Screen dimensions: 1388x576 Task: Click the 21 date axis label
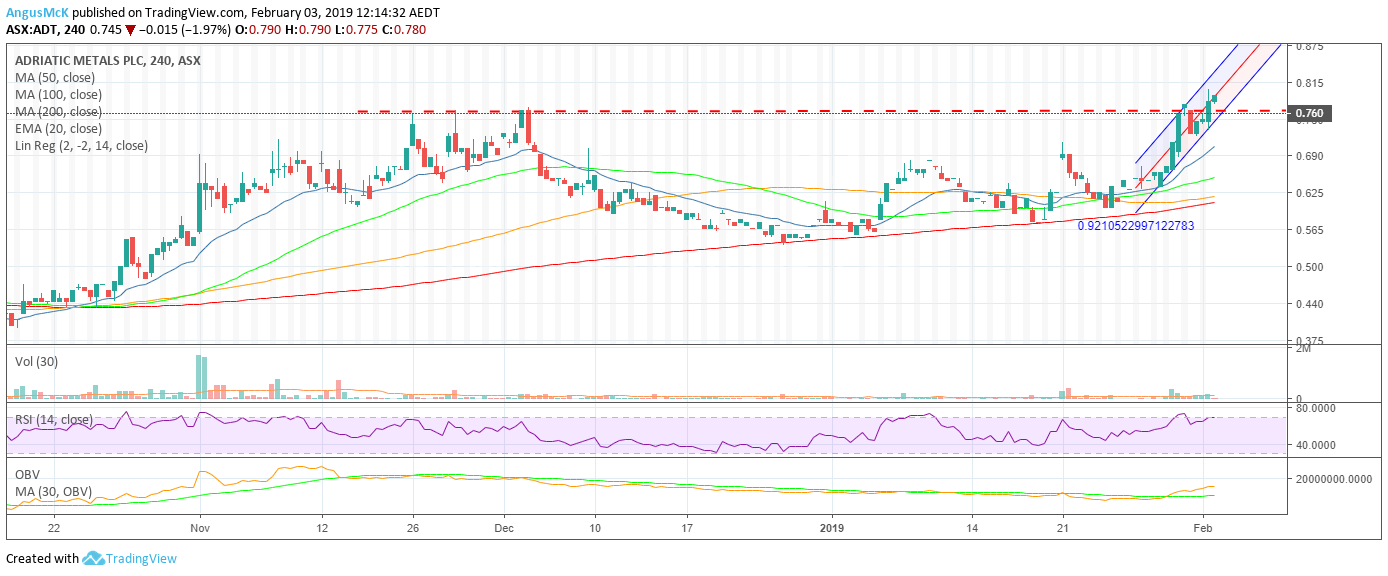[x=1063, y=527]
